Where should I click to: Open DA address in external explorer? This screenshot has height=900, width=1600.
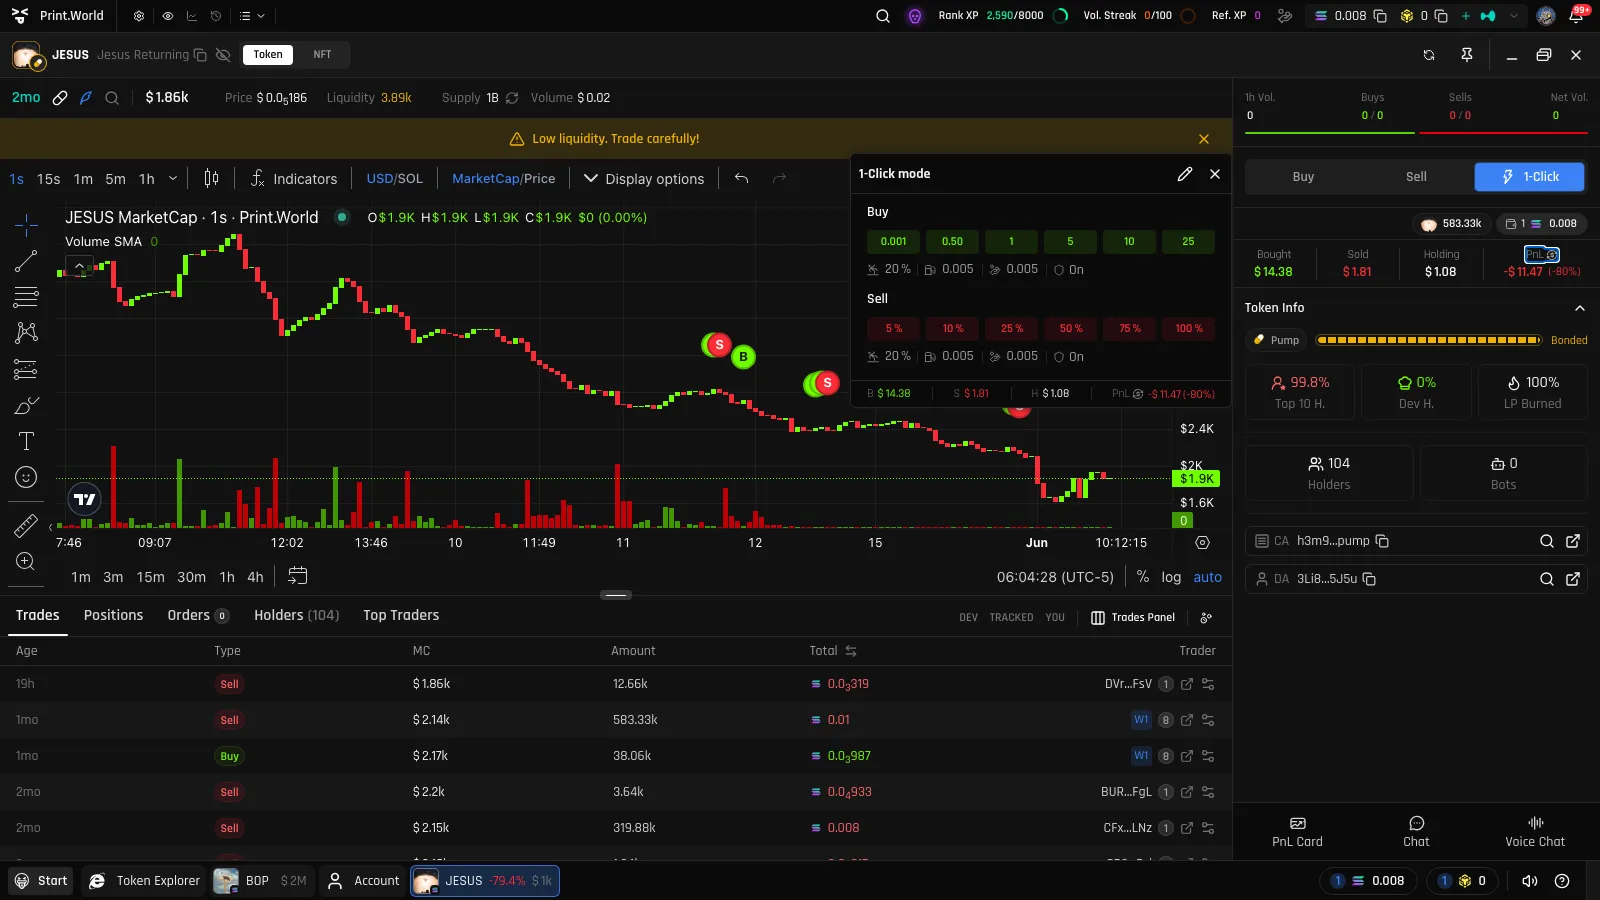point(1573,579)
